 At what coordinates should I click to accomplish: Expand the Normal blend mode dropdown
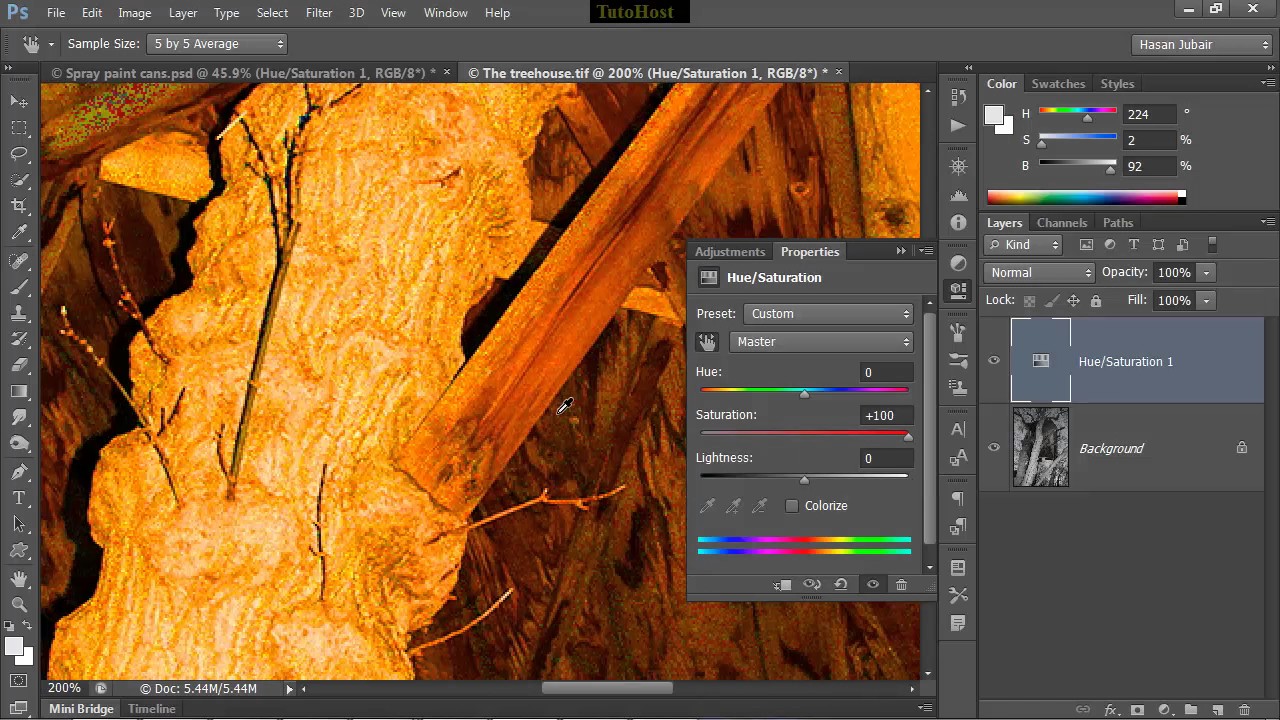click(1040, 273)
